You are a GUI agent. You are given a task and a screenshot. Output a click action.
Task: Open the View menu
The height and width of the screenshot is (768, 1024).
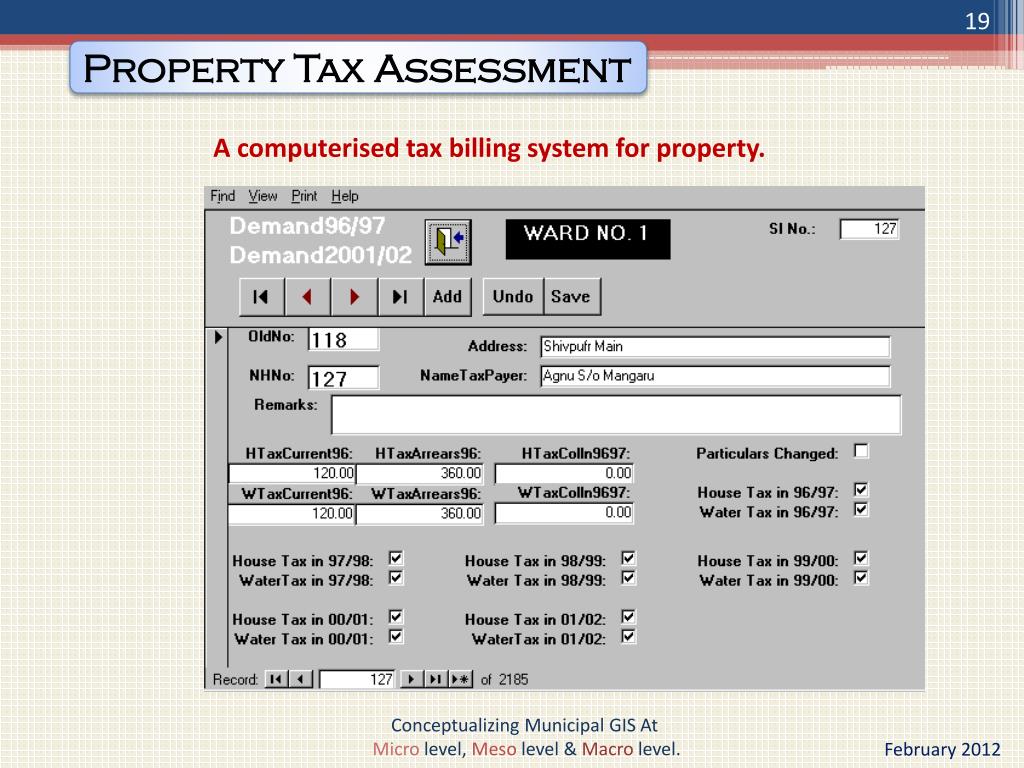263,196
